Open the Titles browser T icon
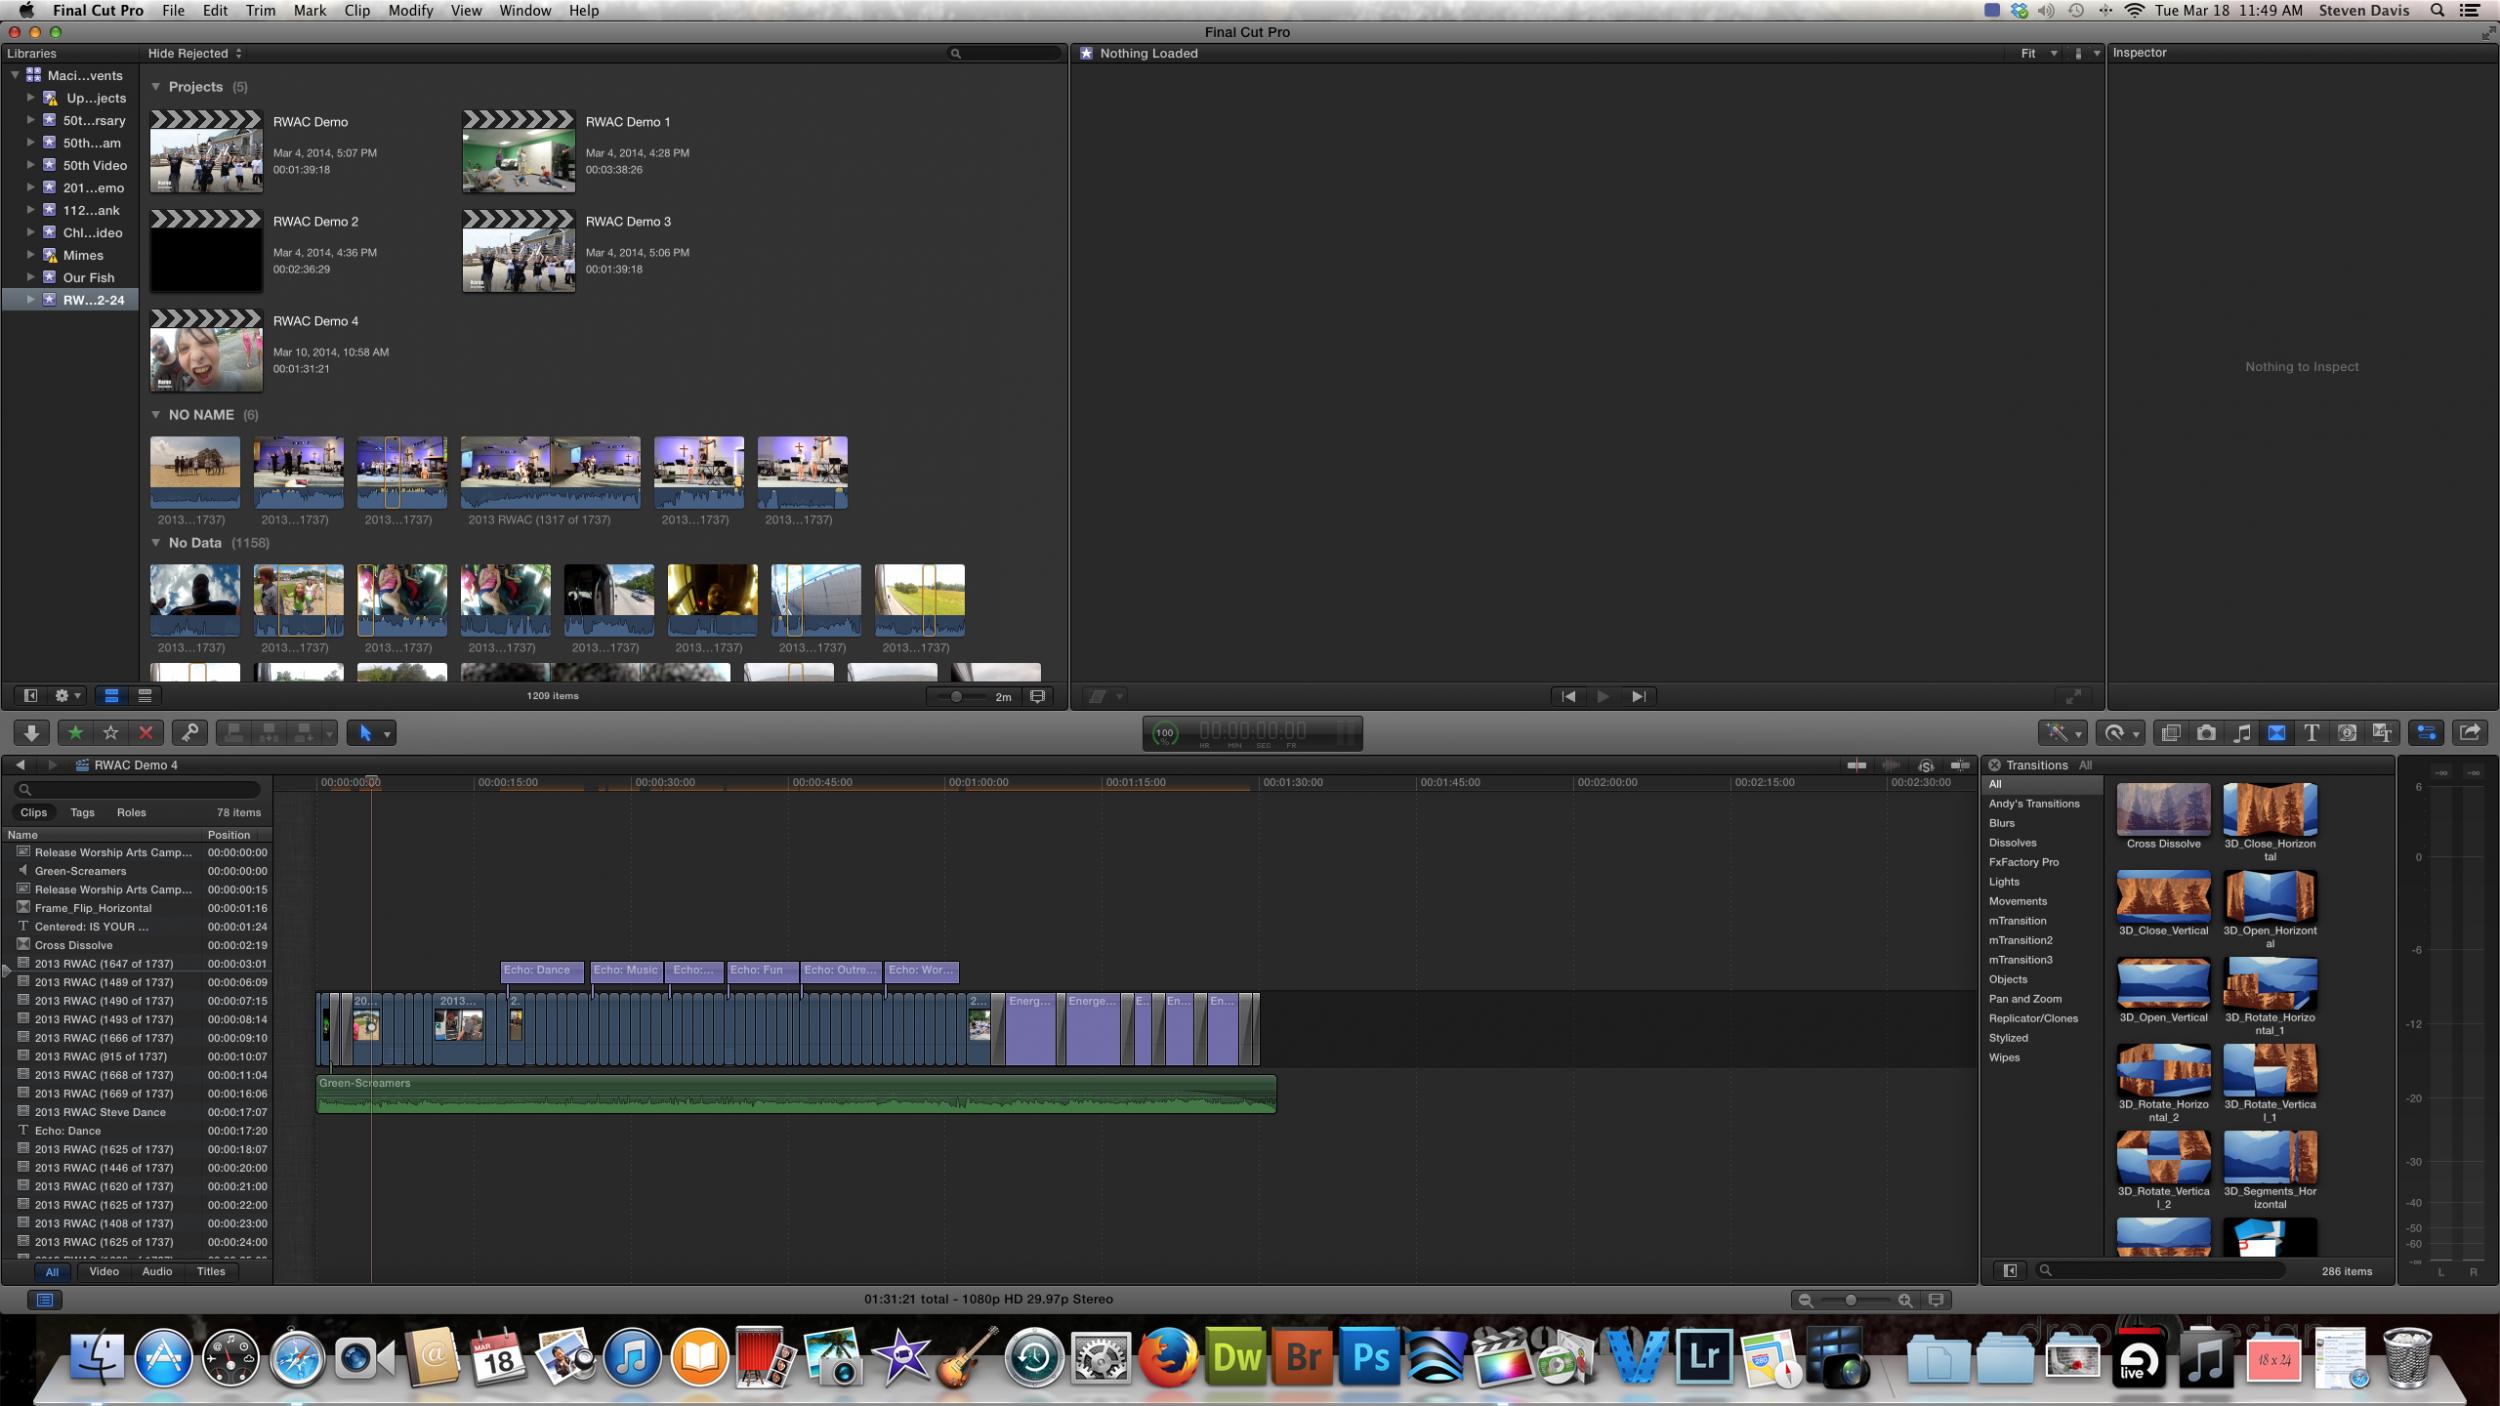Screen dimensions: 2500x1406 2311,733
